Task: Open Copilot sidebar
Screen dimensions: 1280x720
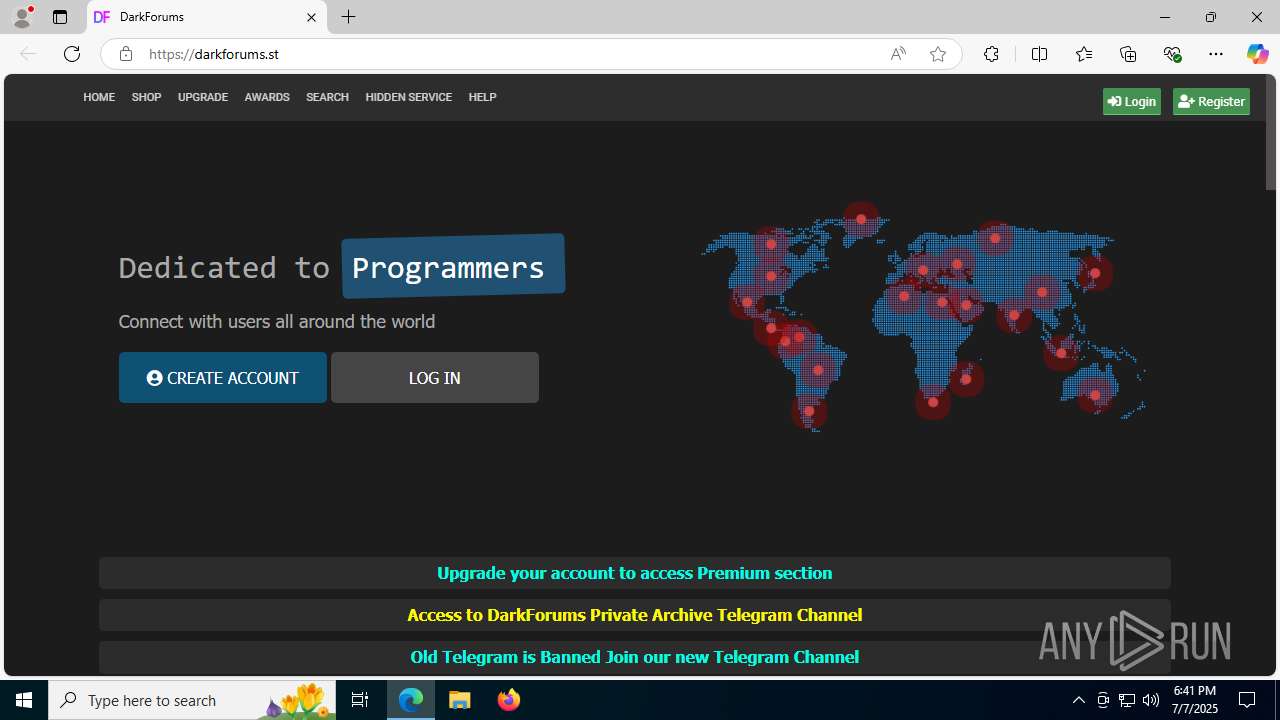Action: click(x=1257, y=54)
